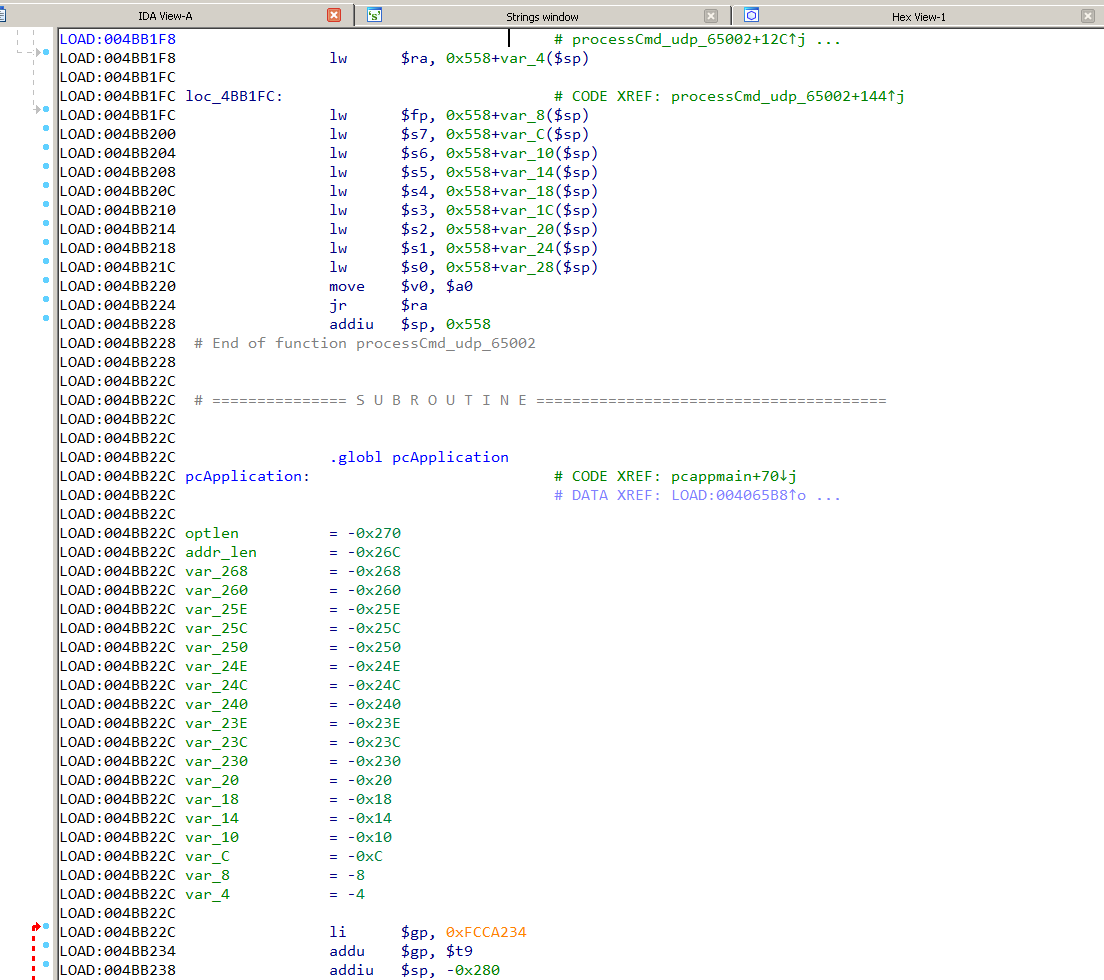The height and width of the screenshot is (980, 1104).
Task: Select the pcApplication: function label
Action: (x=247, y=476)
